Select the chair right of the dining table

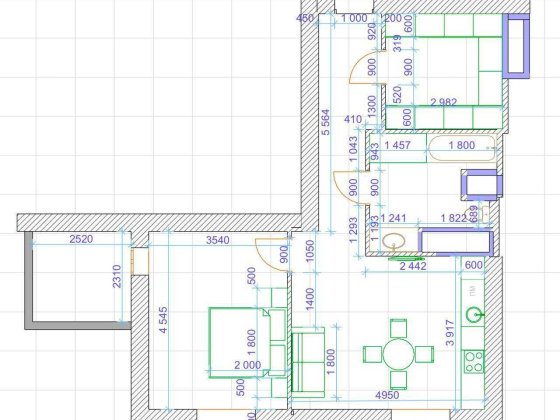click(424, 354)
